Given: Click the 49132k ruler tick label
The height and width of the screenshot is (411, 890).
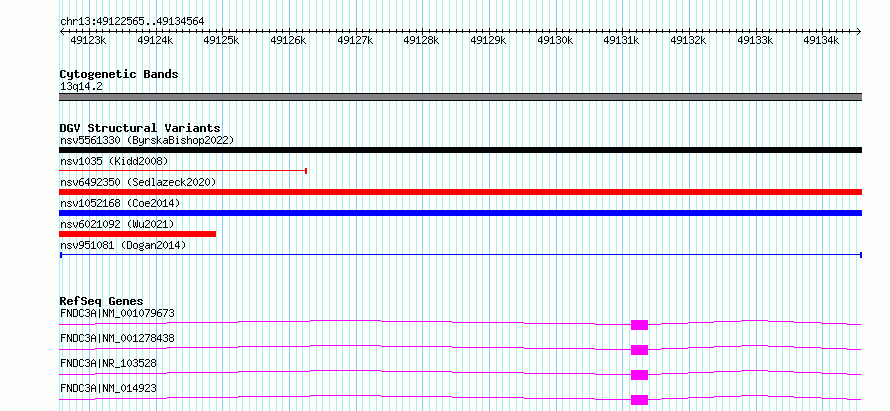Looking at the screenshot, I should (689, 40).
